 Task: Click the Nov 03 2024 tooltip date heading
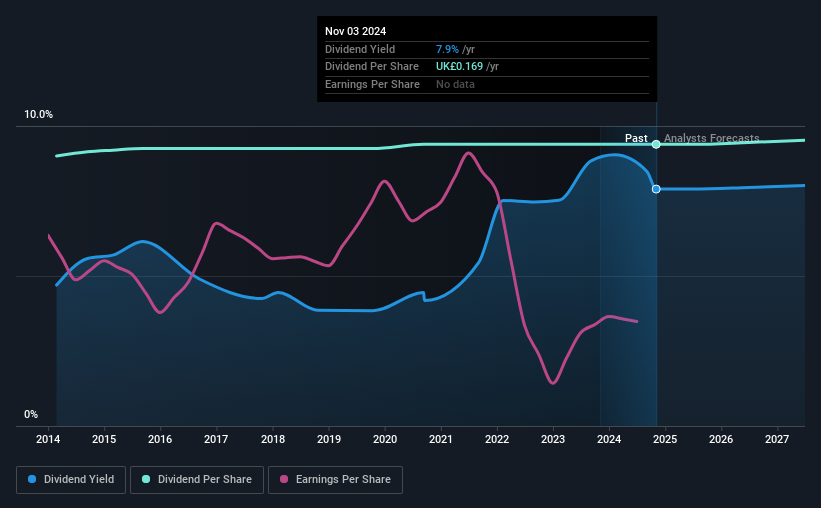tap(356, 31)
